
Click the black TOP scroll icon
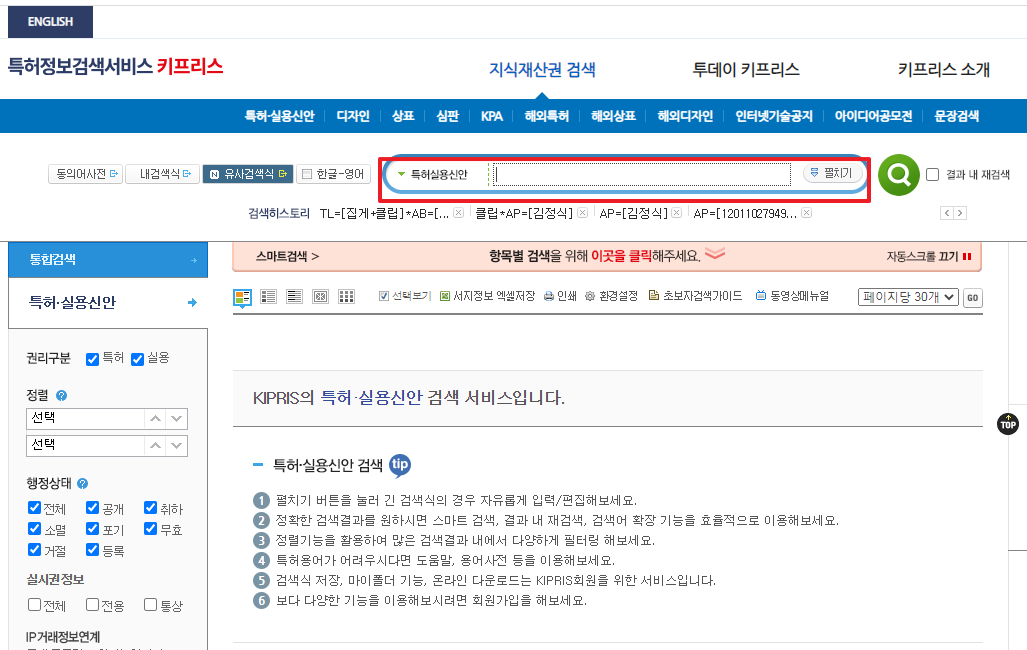pyautogui.click(x=1008, y=424)
